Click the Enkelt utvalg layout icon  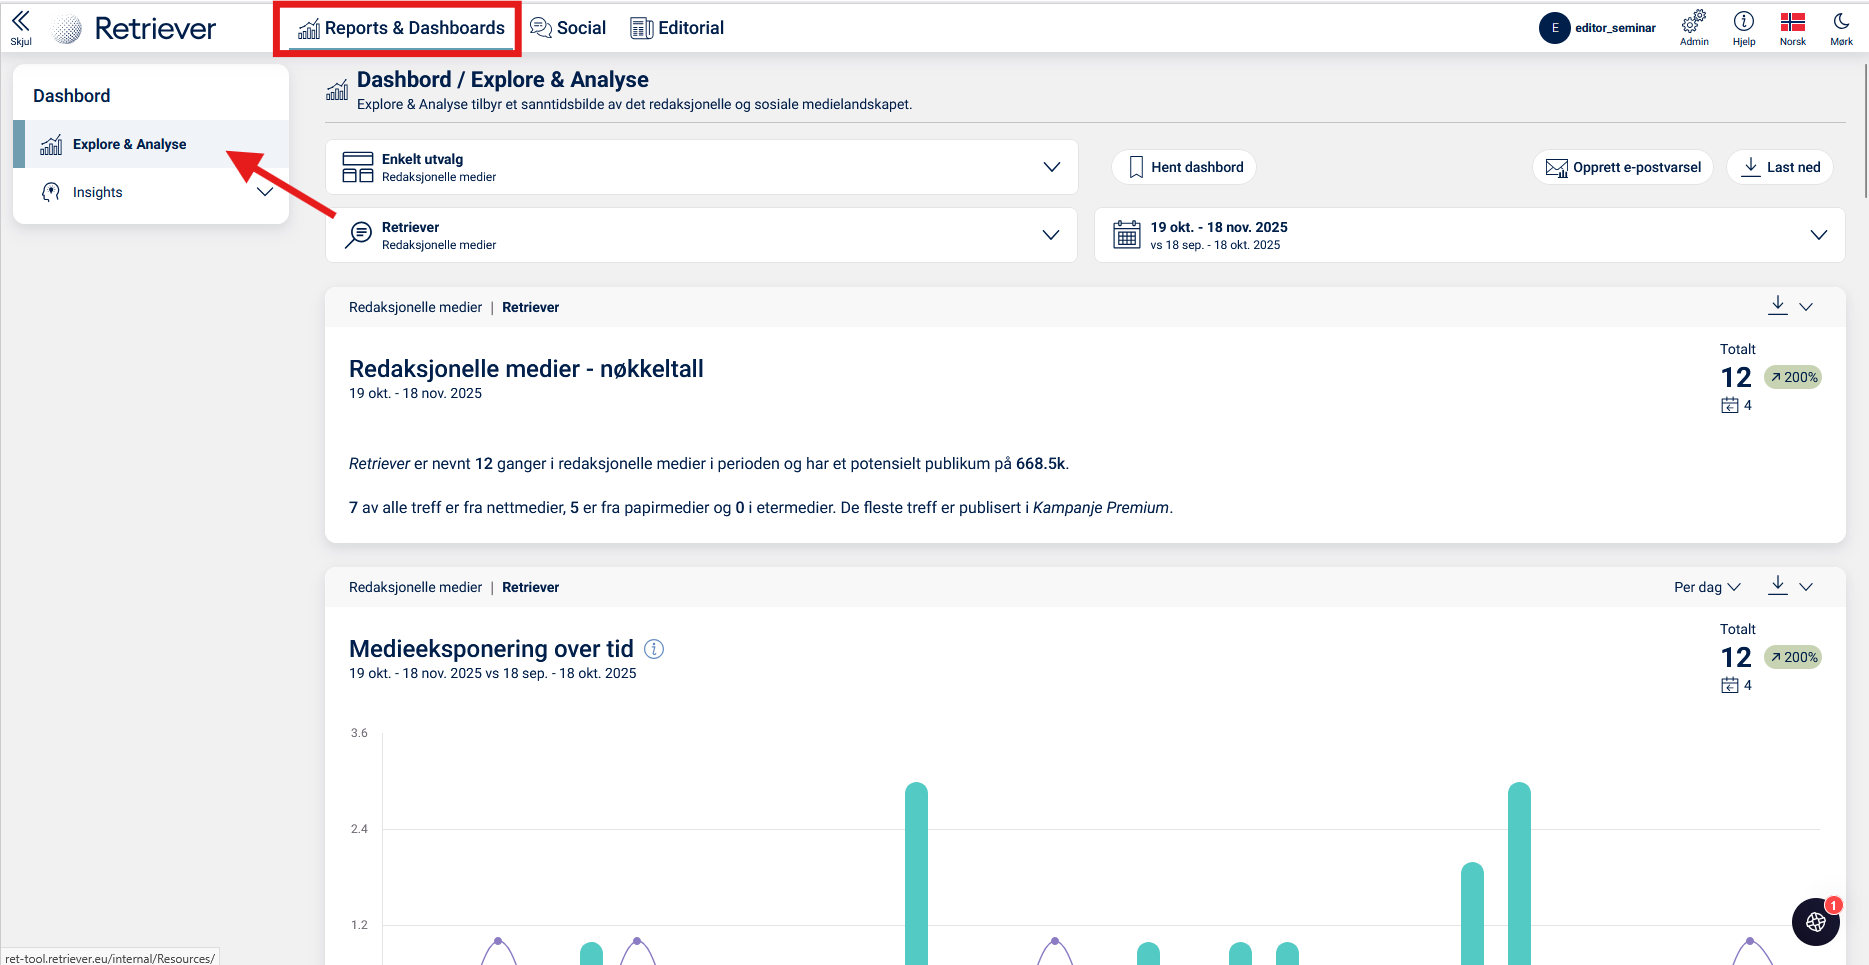pos(358,167)
